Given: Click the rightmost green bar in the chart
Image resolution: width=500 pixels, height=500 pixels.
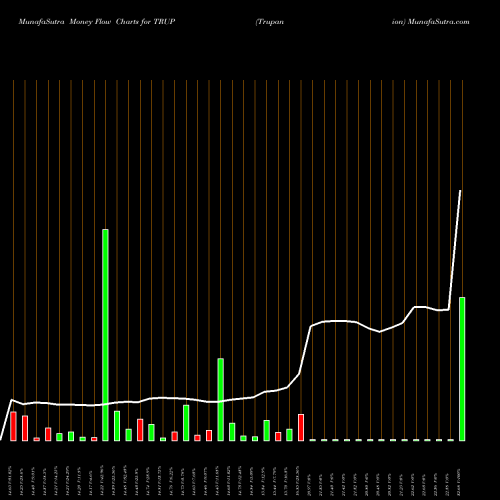Looking at the screenshot, I should (x=462, y=369).
